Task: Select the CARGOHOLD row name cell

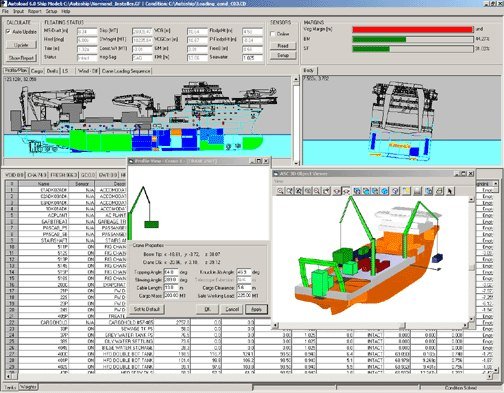Action: coord(44,323)
